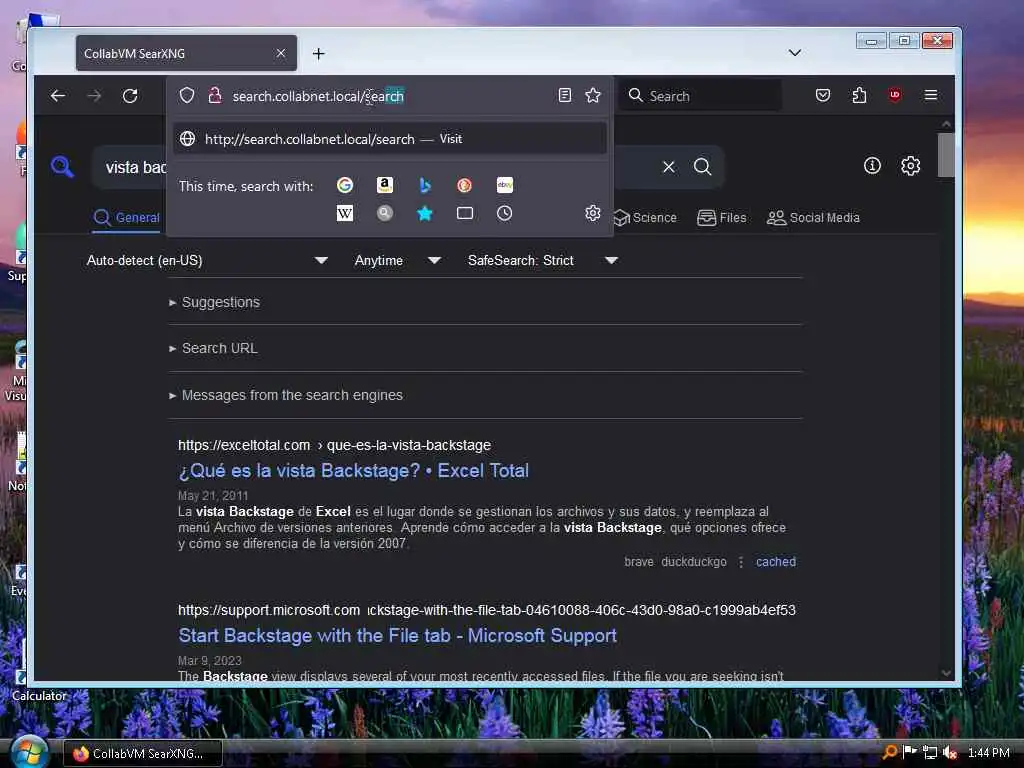This screenshot has height=768, width=1024.
Task: Open cached version of first result
Action: coord(776,562)
